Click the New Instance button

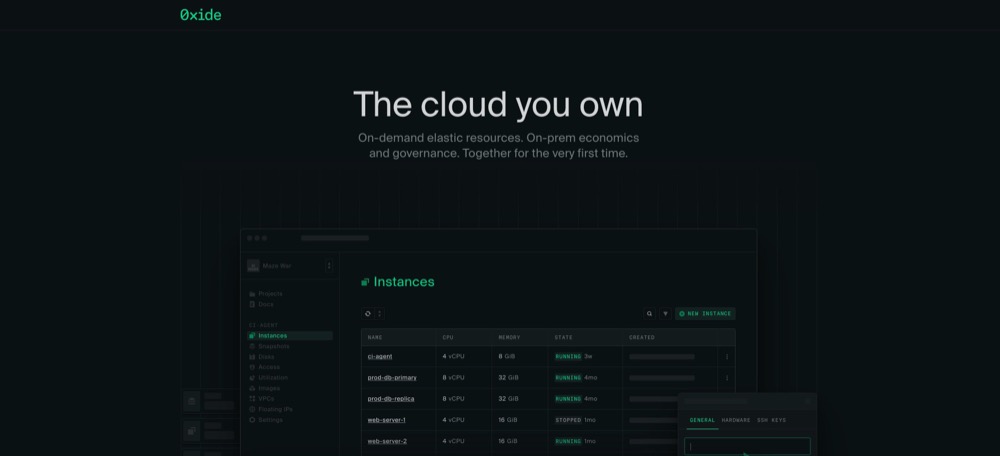tap(705, 313)
